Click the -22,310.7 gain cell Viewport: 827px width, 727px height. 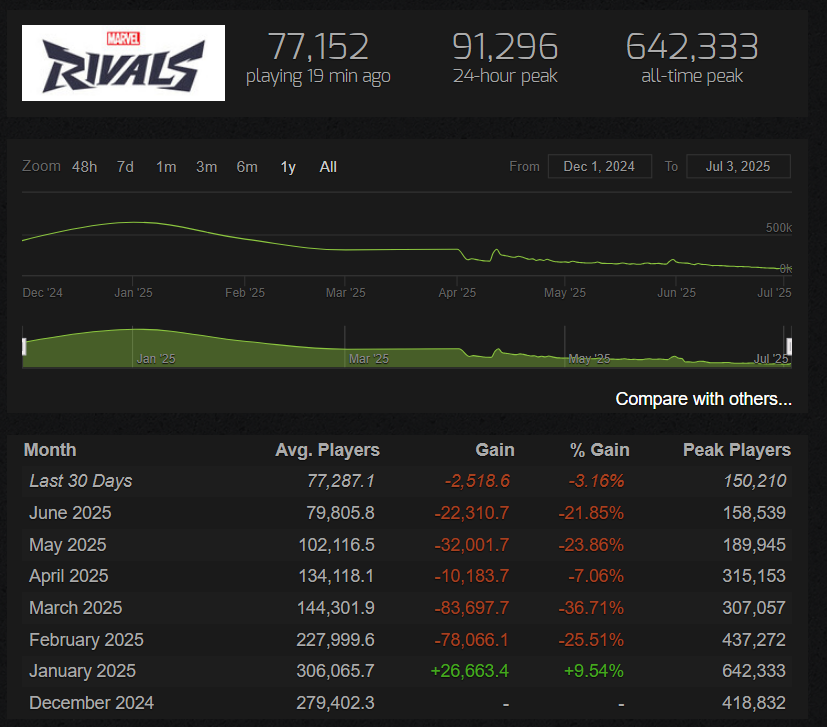472,513
